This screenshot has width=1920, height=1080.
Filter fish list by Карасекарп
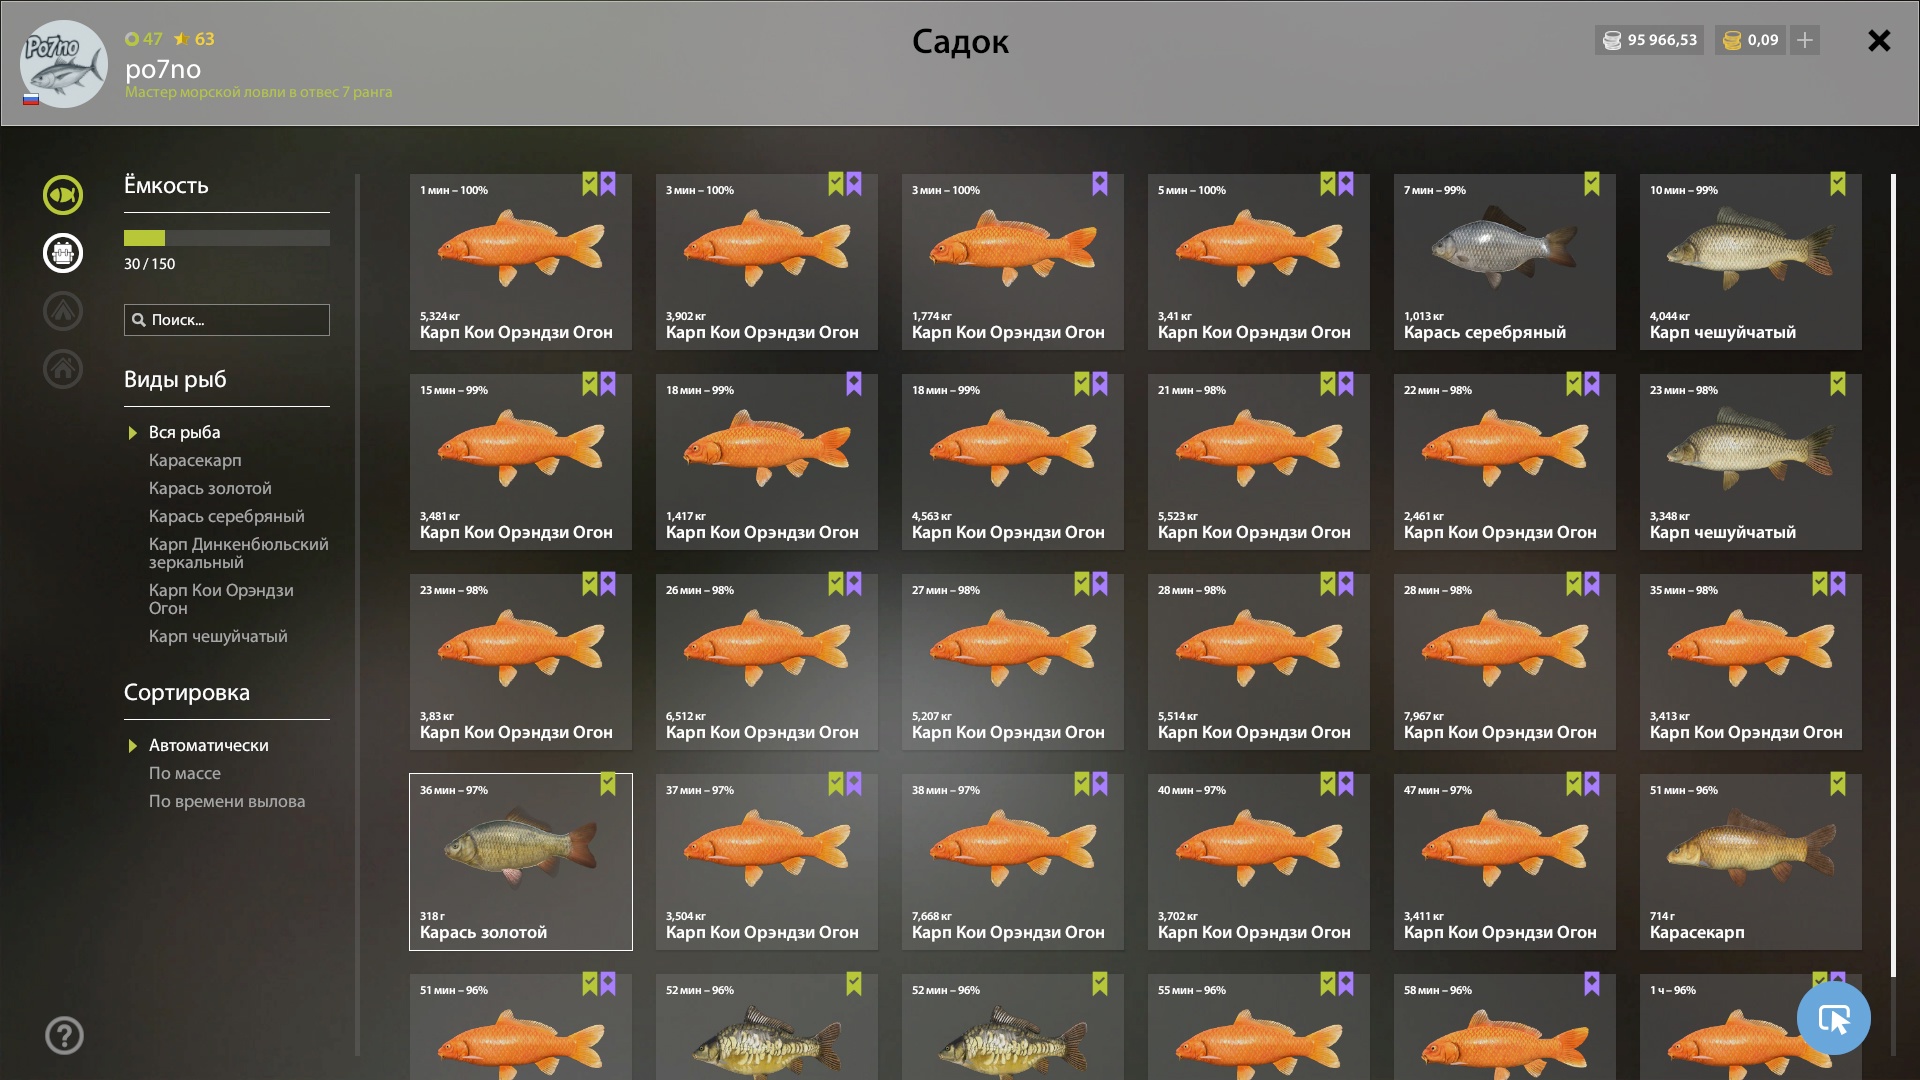195,460
